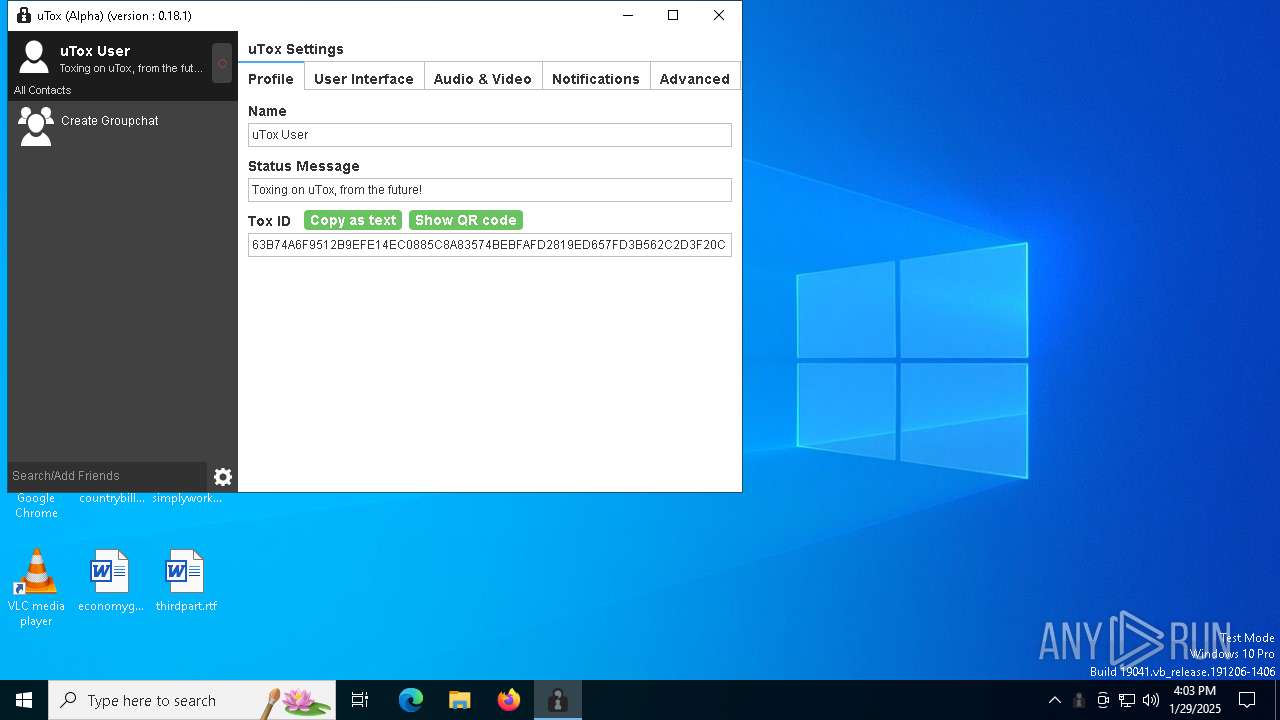Image resolution: width=1280 pixels, height=720 pixels.
Task: Click the network tray icon
Action: click(1127, 700)
